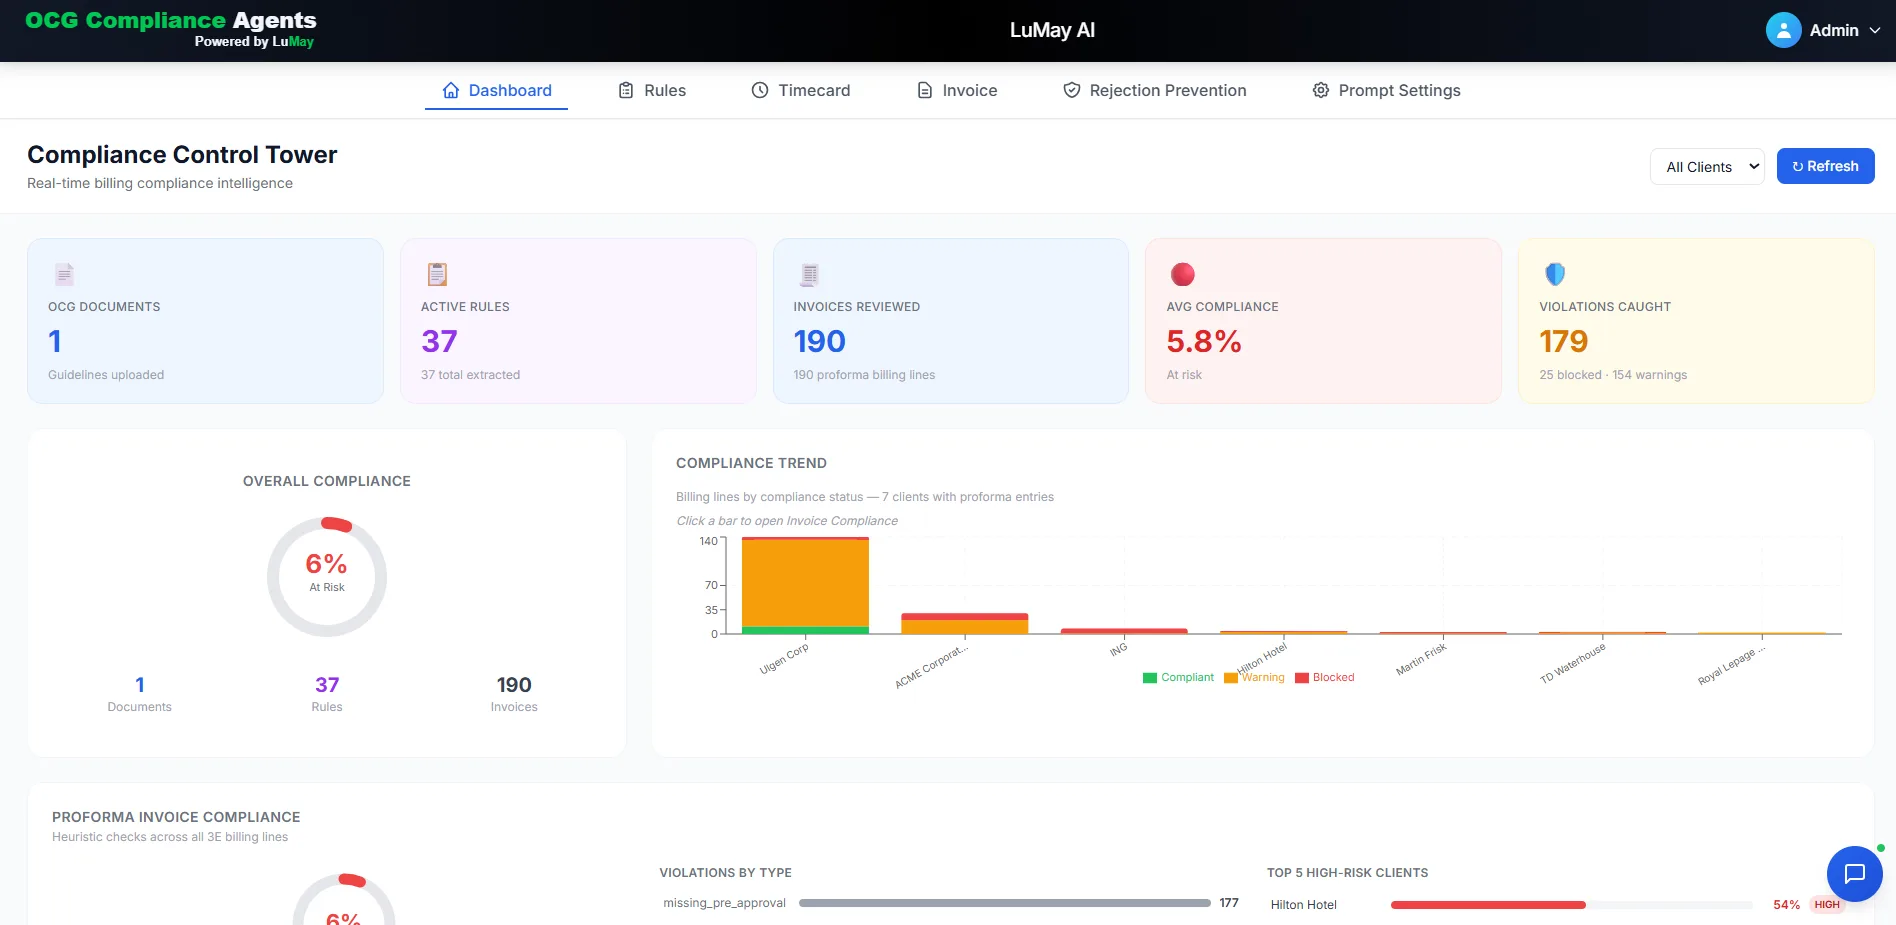This screenshot has height=925, width=1896.
Task: Open the chat support bubble
Action: tap(1854, 874)
